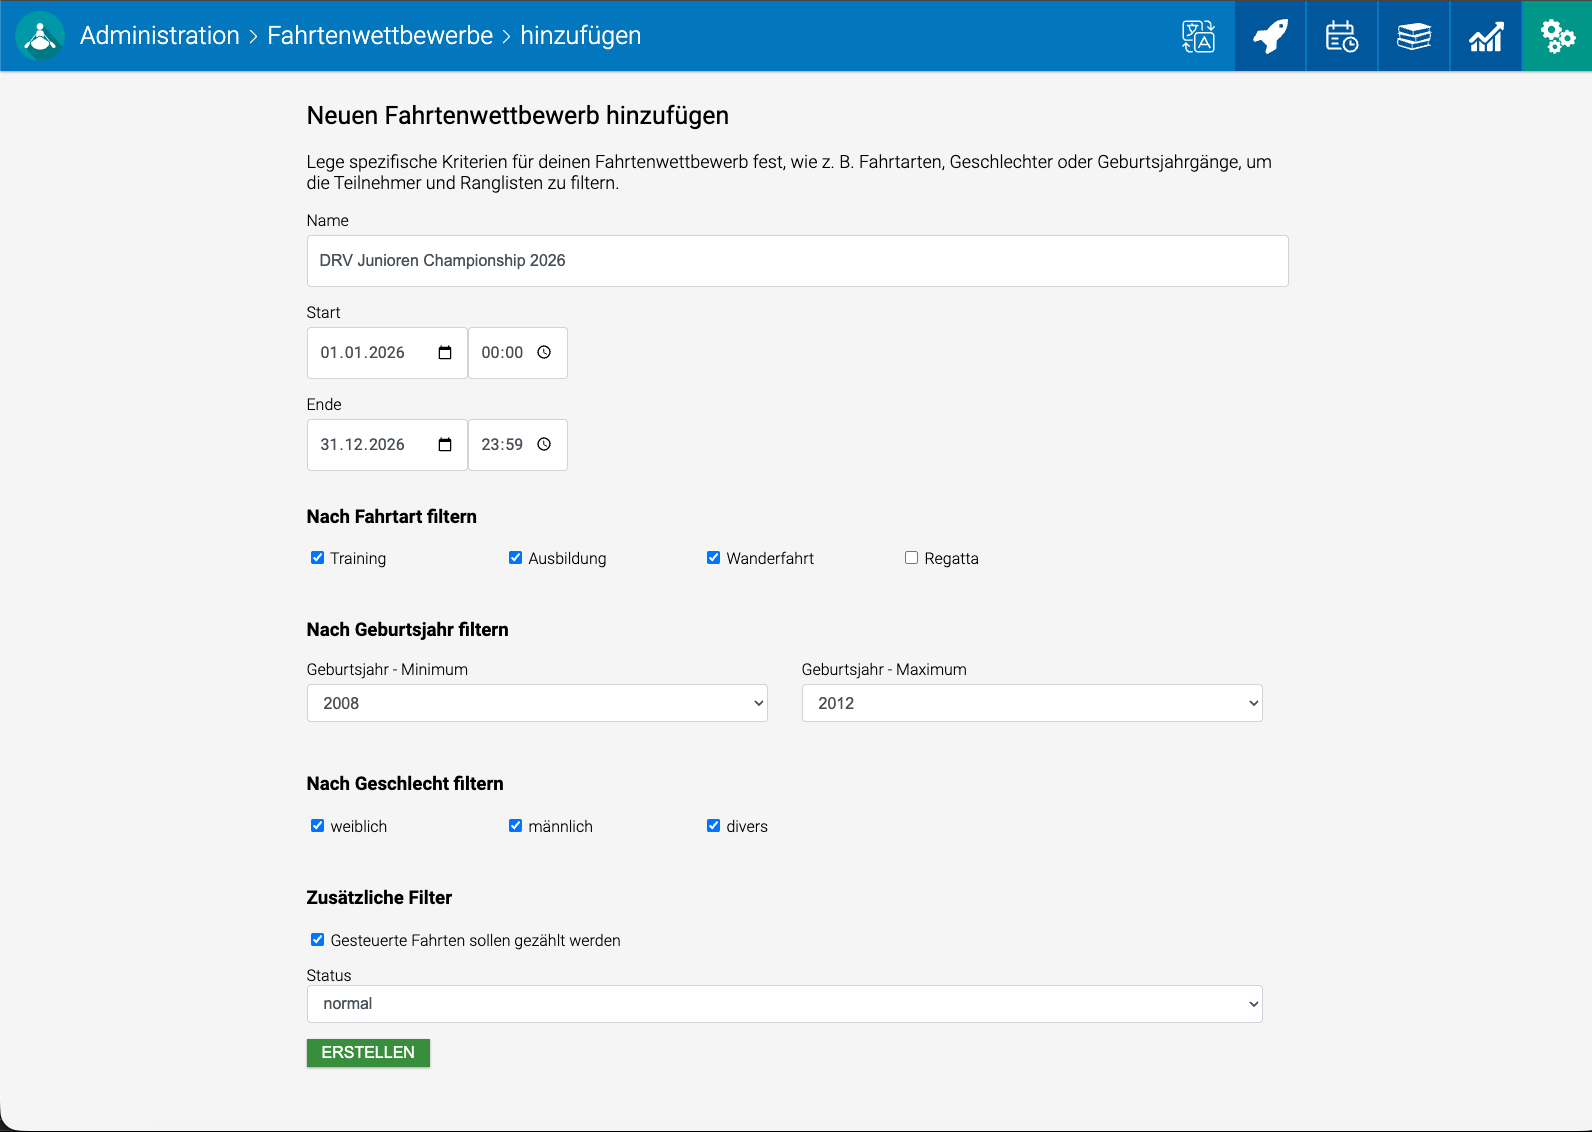Open the language translation icon
The image size is (1592, 1132).
1198,36
